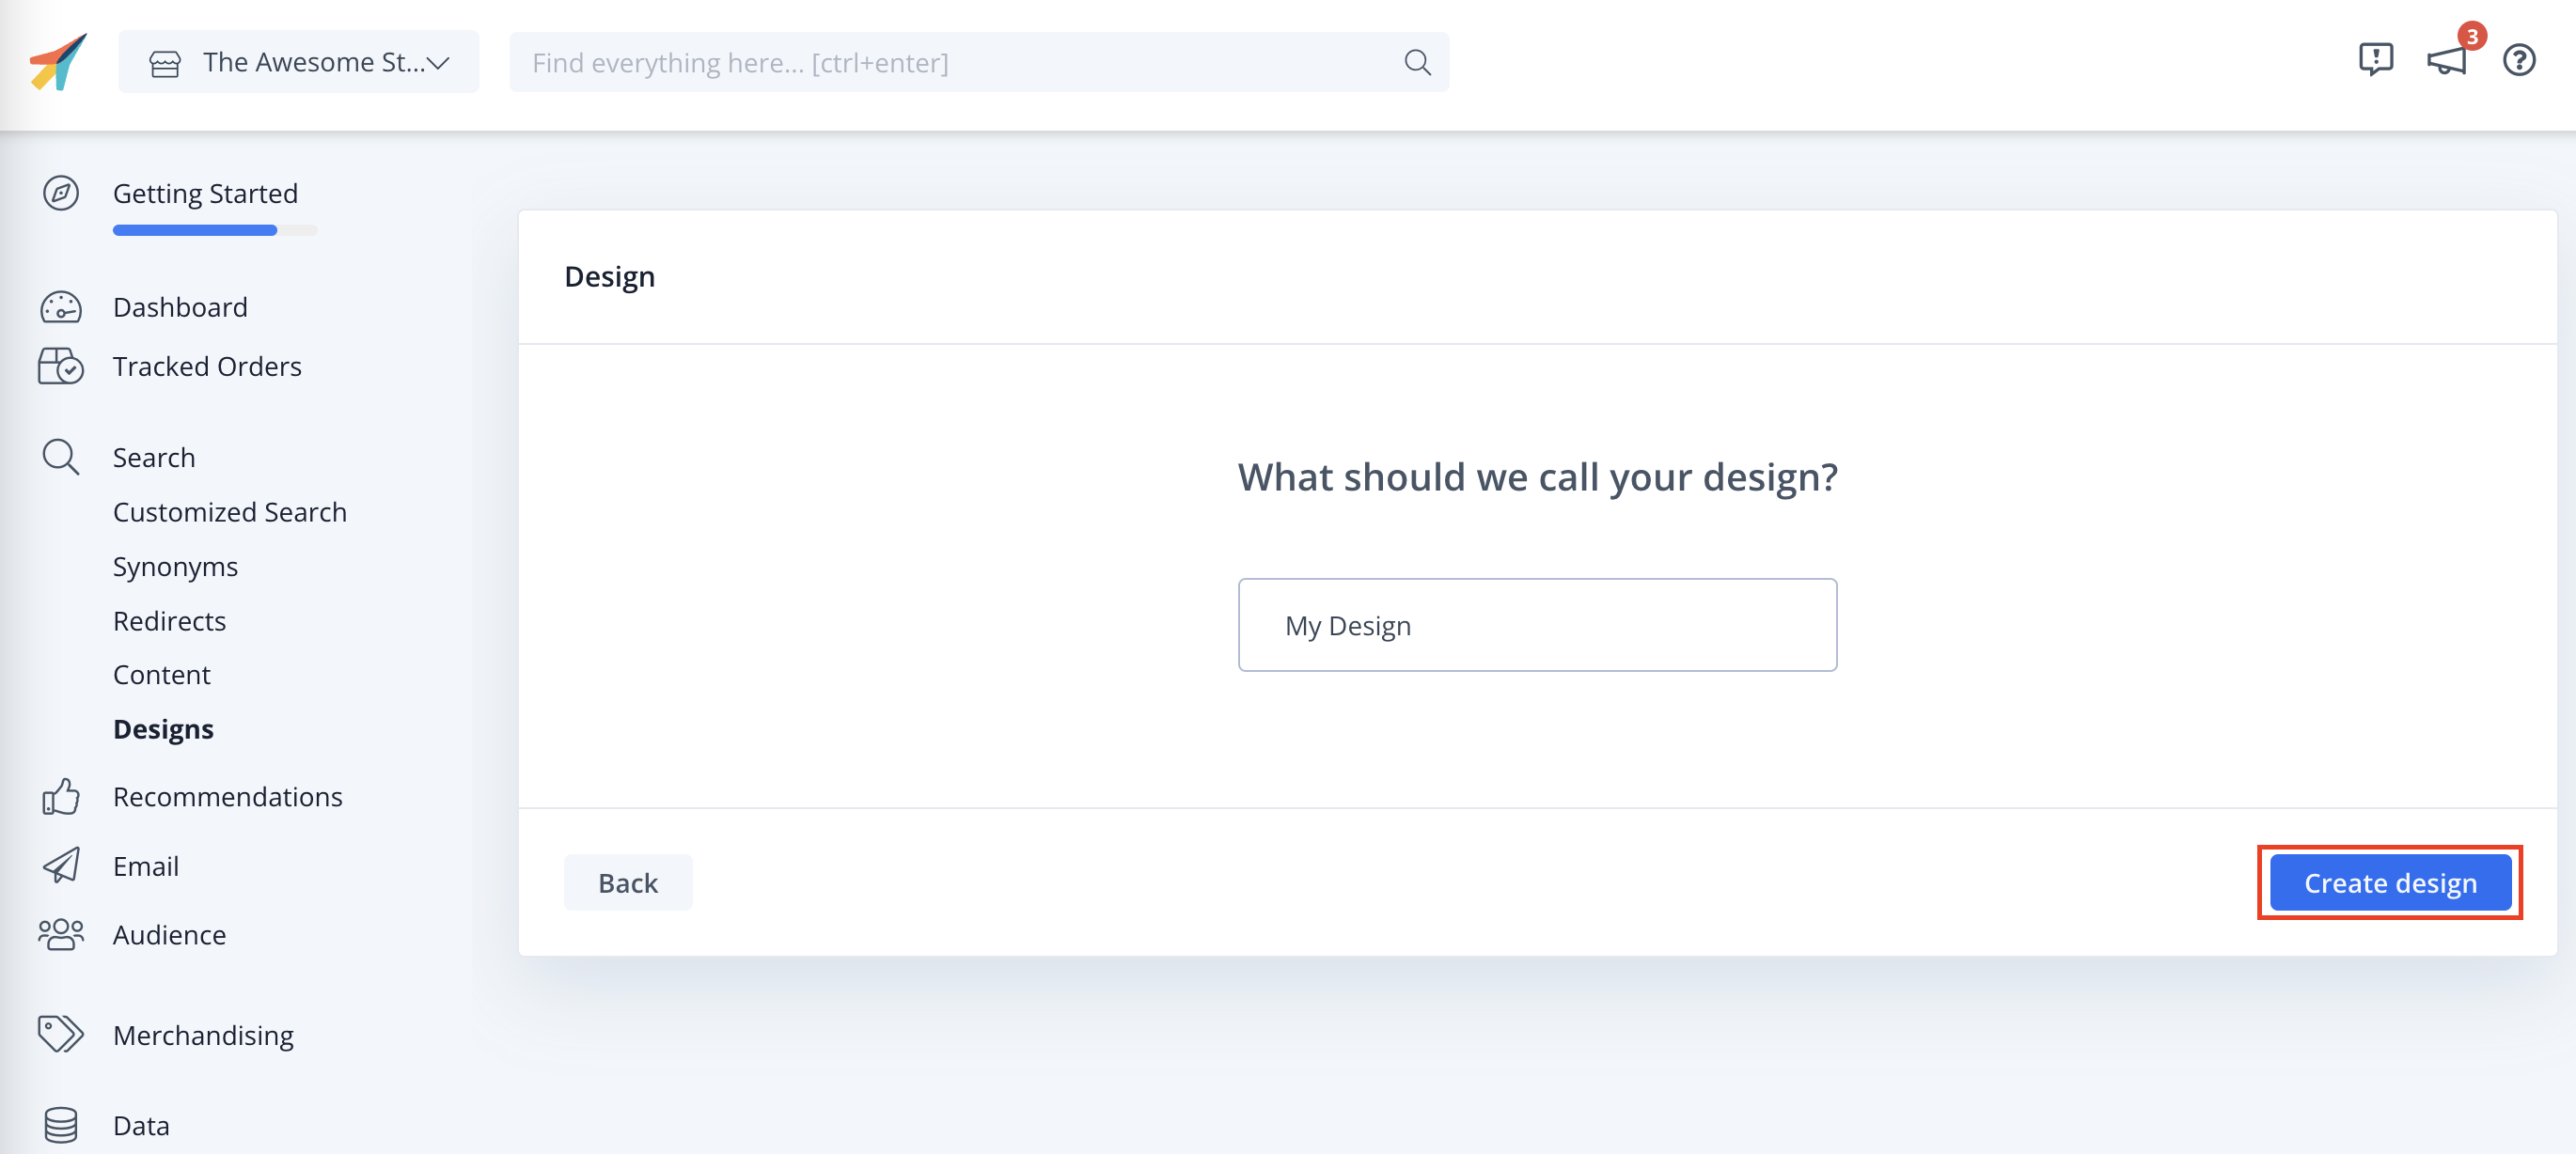
Task: Go back with the Back button
Action: coord(627,882)
